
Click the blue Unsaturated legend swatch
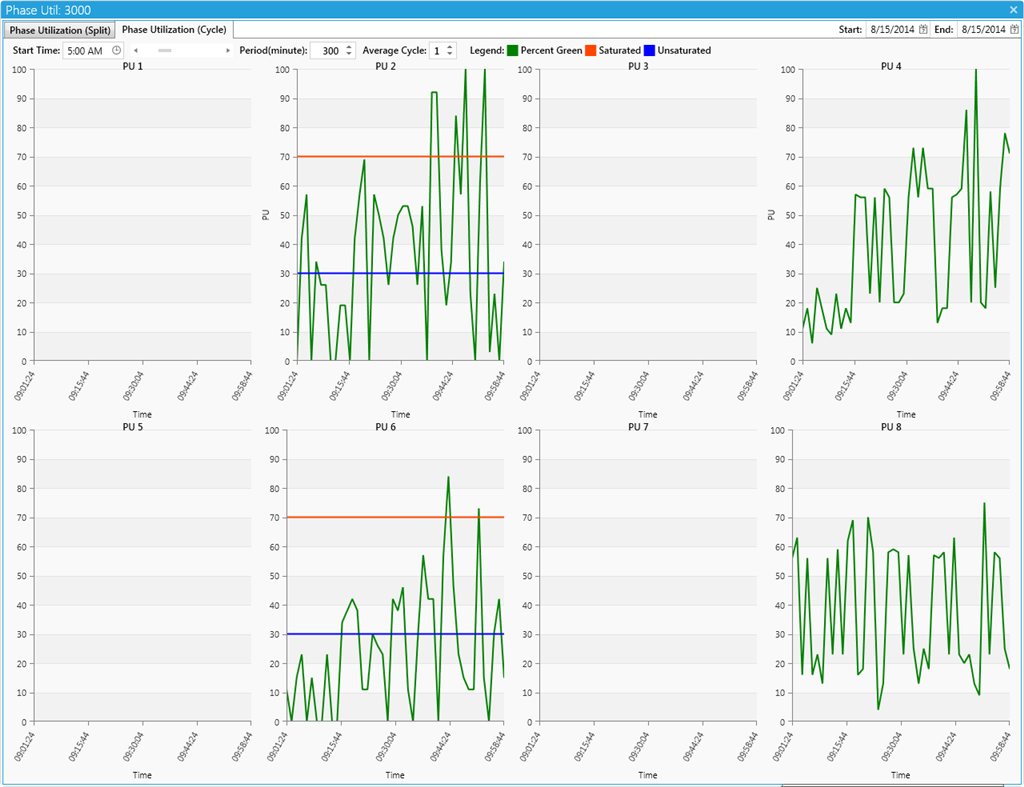click(649, 50)
